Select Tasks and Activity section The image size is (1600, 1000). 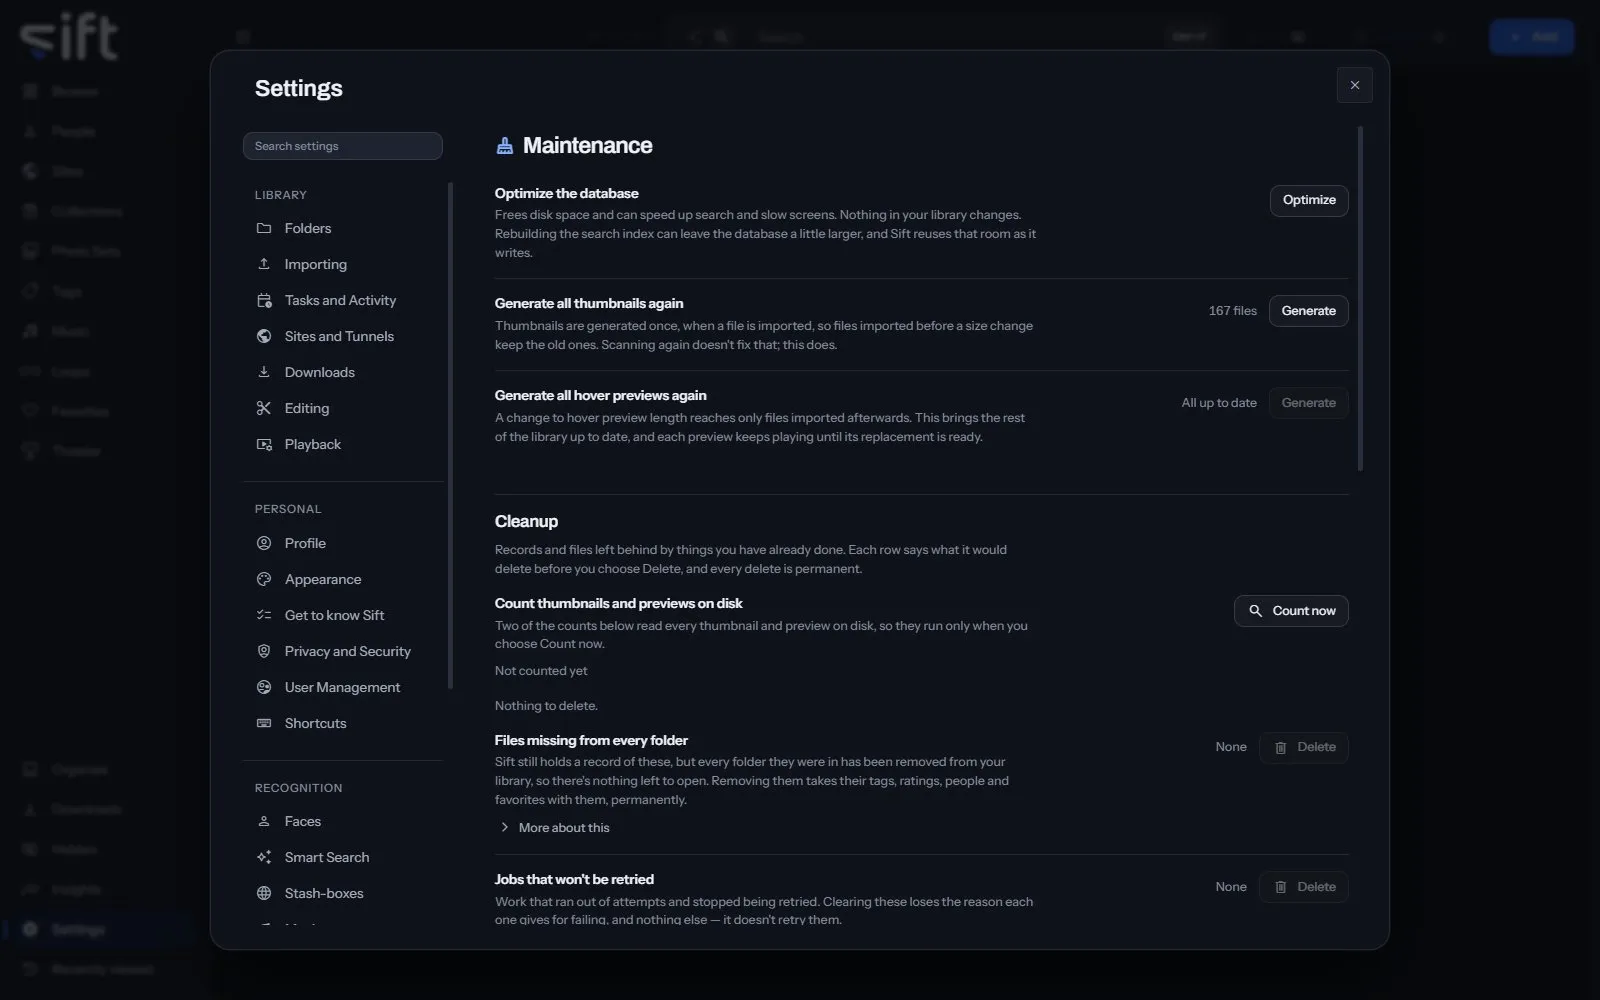pos(343,300)
